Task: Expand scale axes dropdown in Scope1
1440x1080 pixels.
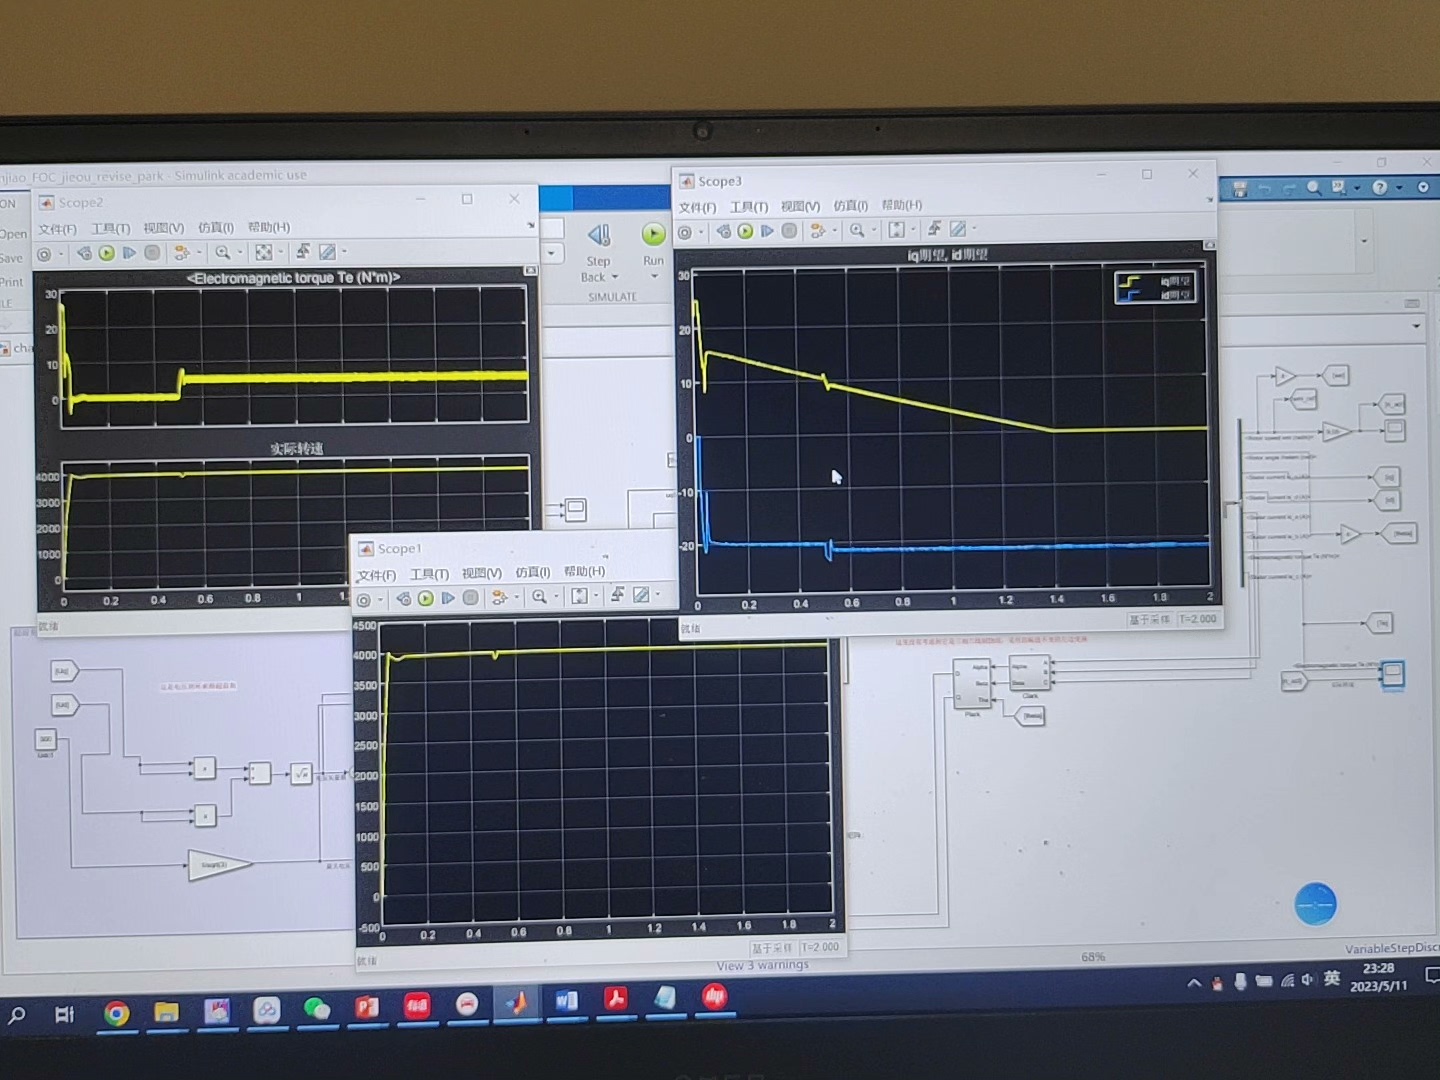Action: point(596,596)
